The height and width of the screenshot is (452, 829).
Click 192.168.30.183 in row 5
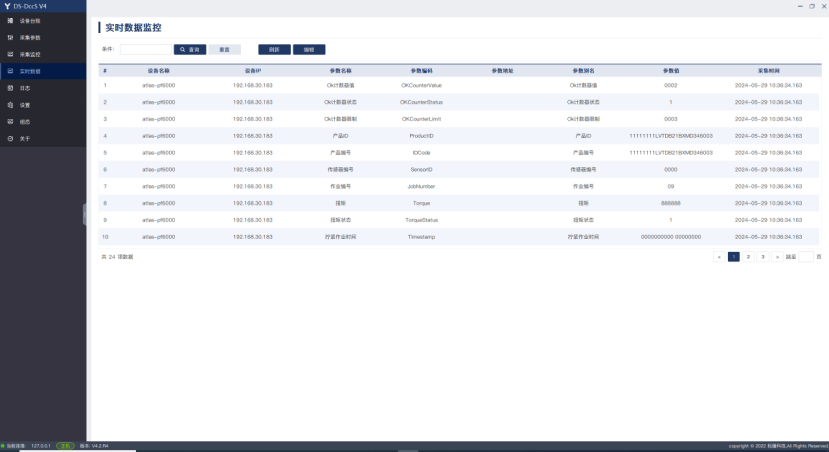coord(253,153)
